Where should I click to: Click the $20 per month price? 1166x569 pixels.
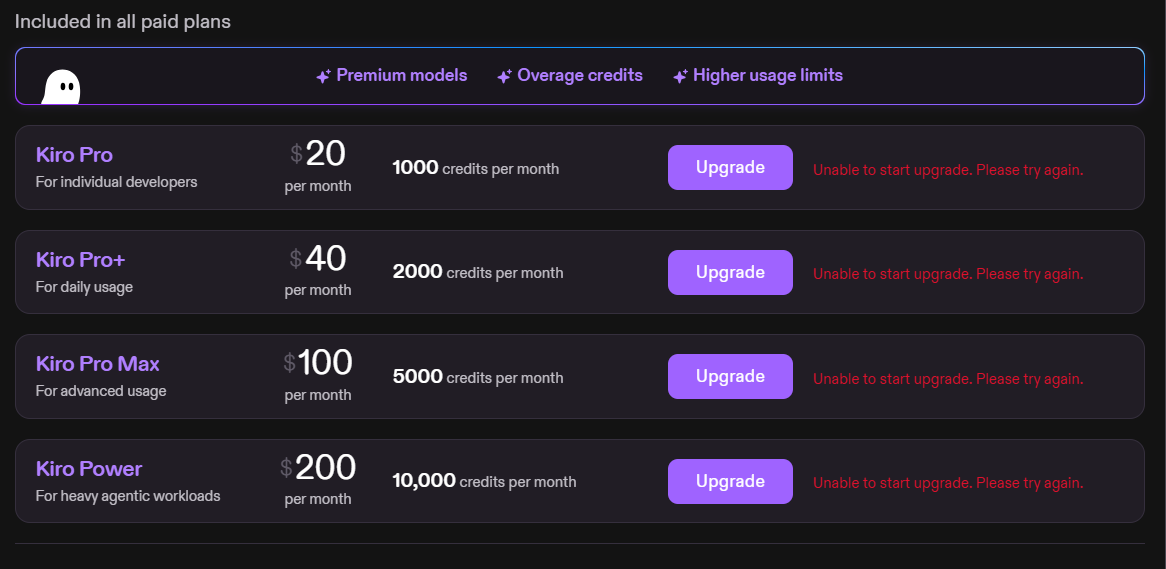coord(318,166)
